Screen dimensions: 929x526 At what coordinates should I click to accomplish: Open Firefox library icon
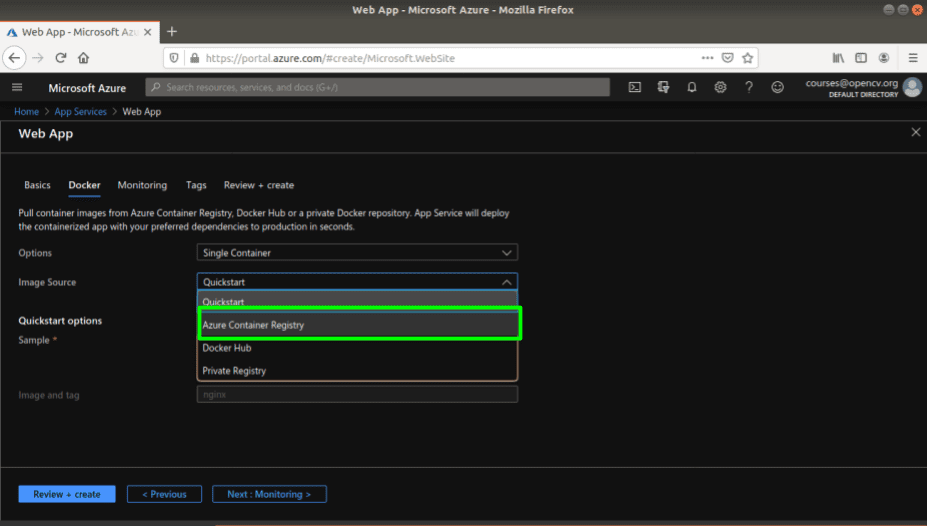(838, 58)
